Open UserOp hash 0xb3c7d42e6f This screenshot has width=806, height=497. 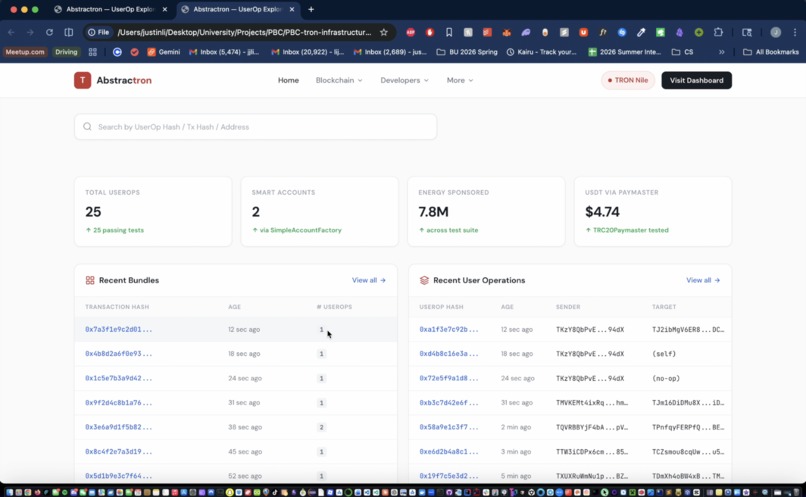click(448, 402)
